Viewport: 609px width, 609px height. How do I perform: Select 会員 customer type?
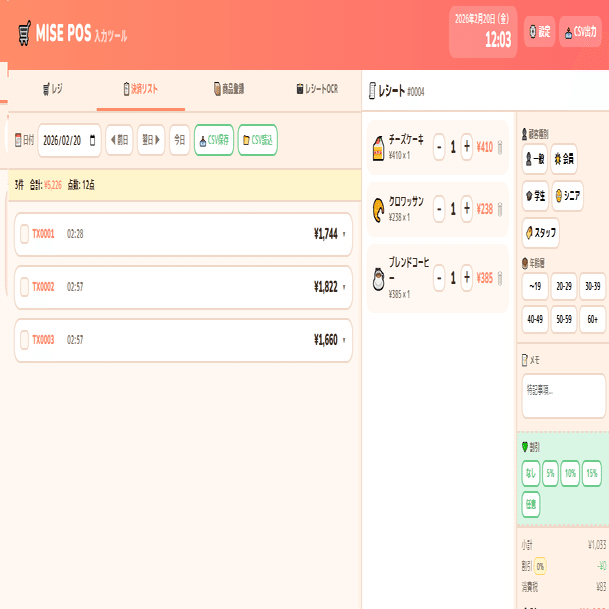click(x=564, y=159)
